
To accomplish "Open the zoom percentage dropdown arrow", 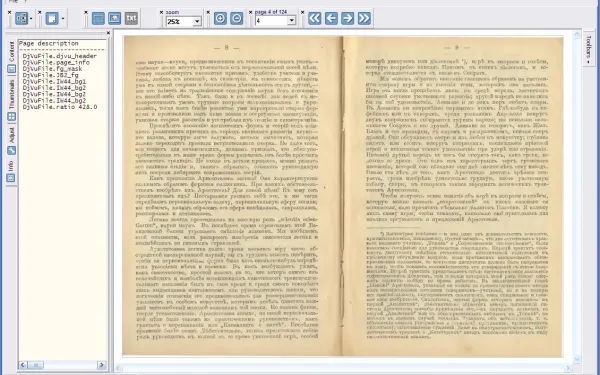I will tap(197, 21).
